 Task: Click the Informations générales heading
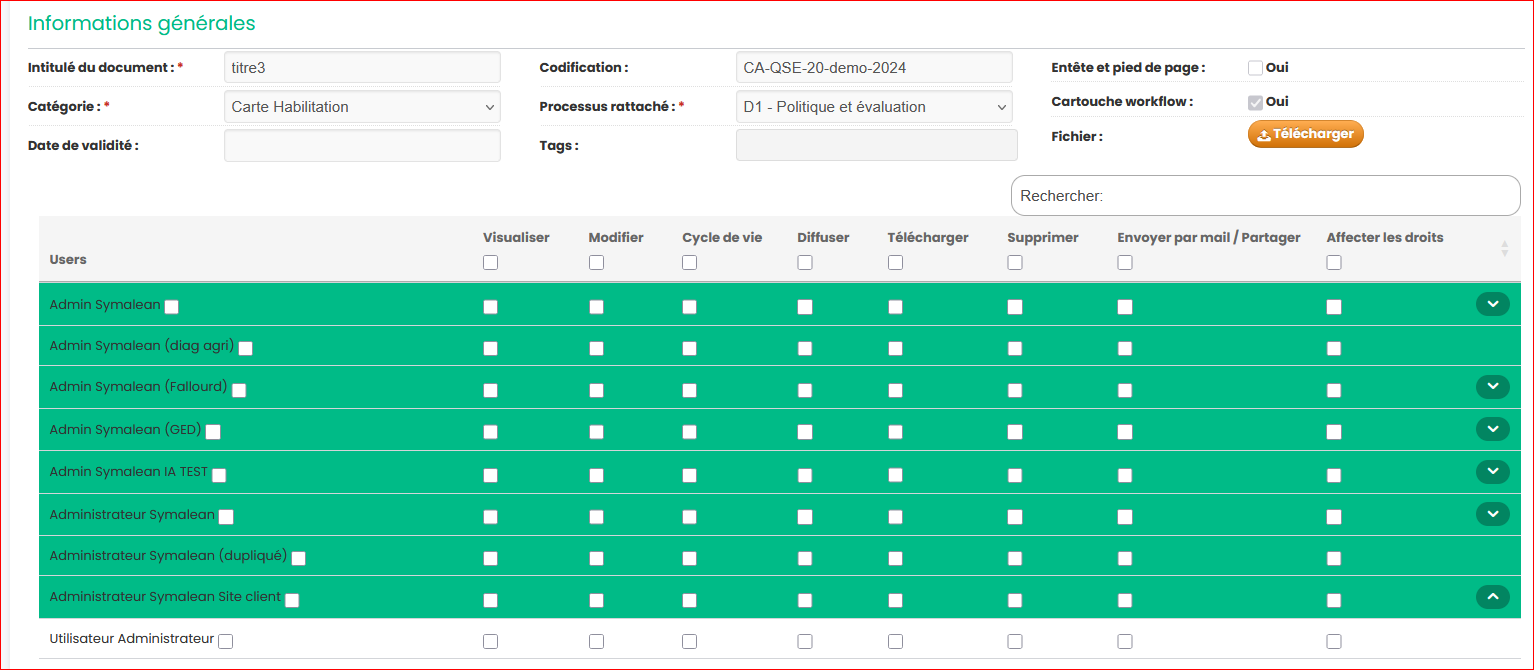141,23
